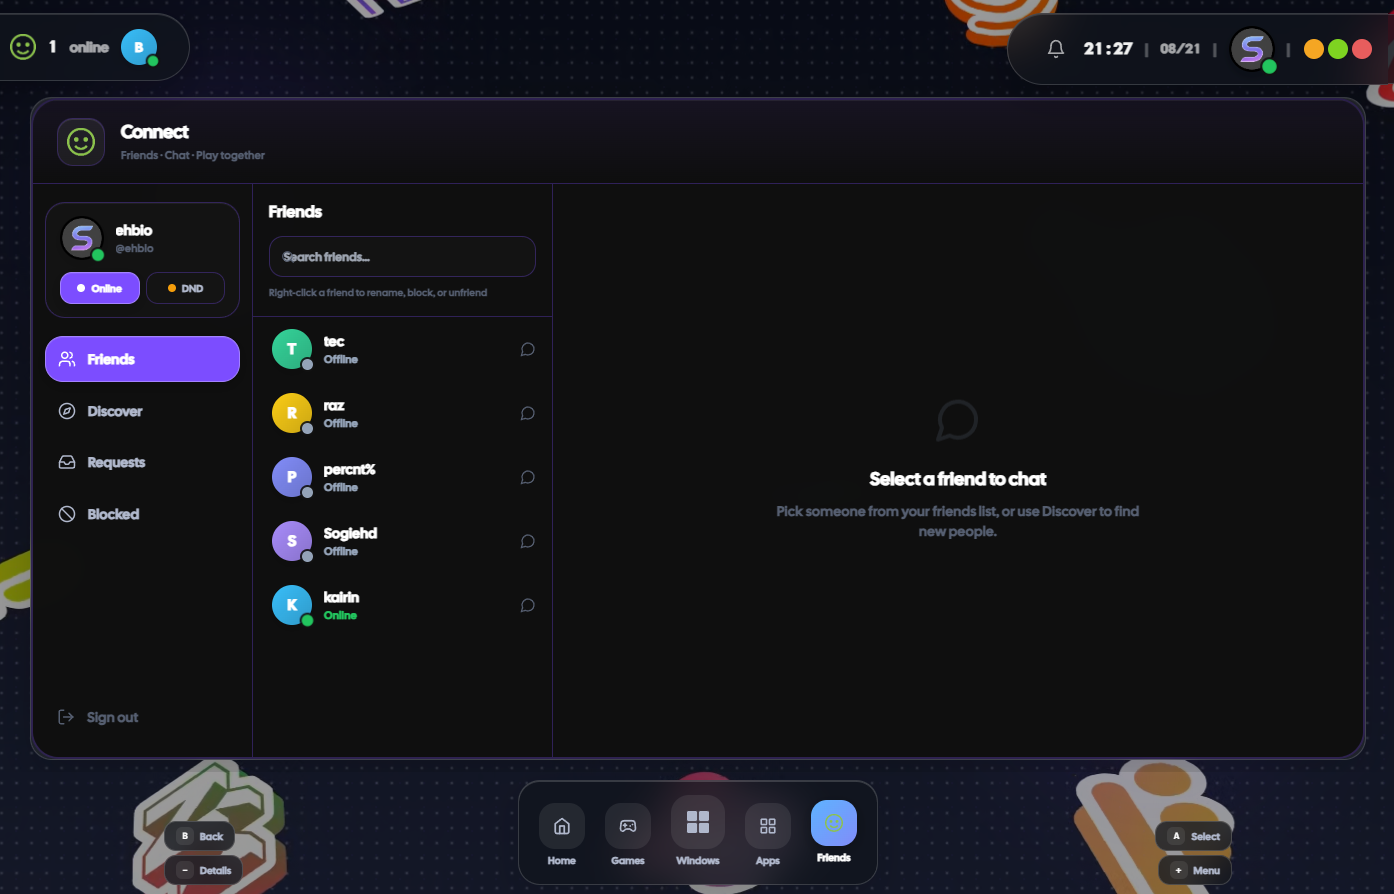This screenshot has width=1394, height=894.
Task: Select friend Soglehd in the list
Action: (403, 542)
